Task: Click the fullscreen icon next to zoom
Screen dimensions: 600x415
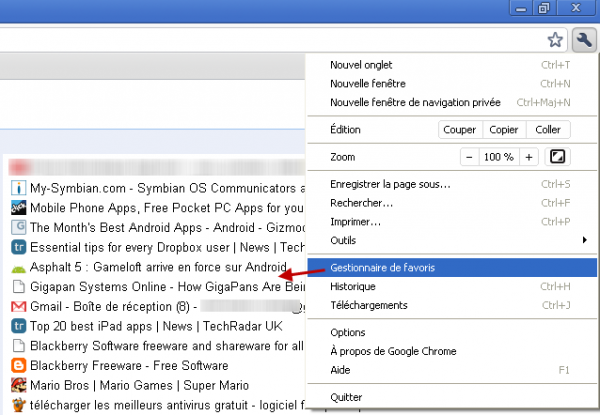Action: (x=558, y=157)
